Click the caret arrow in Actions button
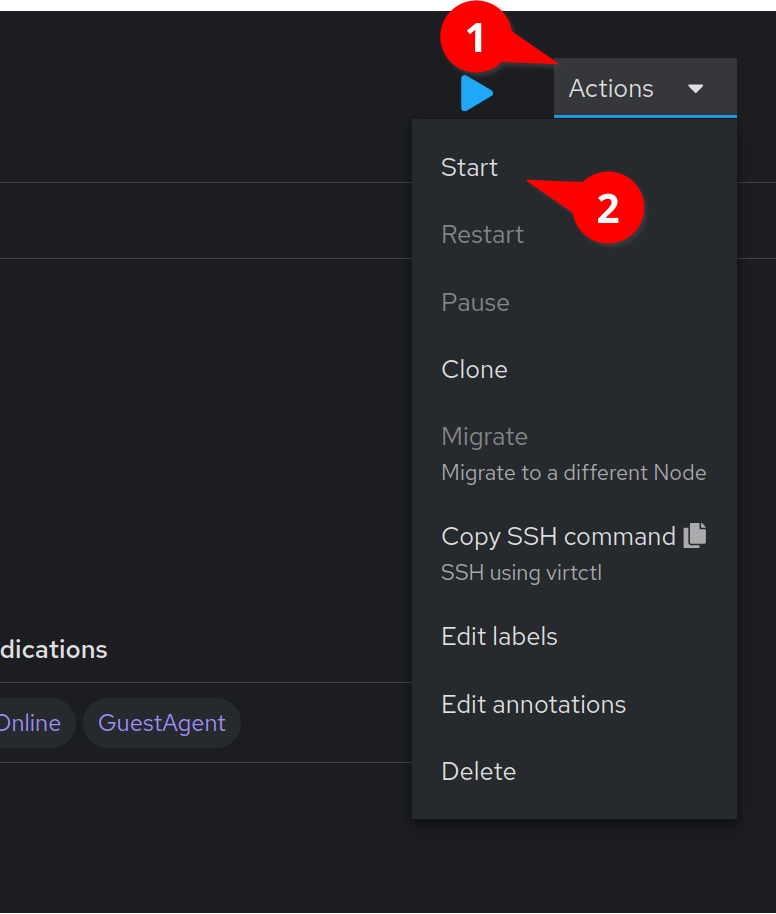Viewport: 776px width, 914px height. pyautogui.click(x=696, y=89)
